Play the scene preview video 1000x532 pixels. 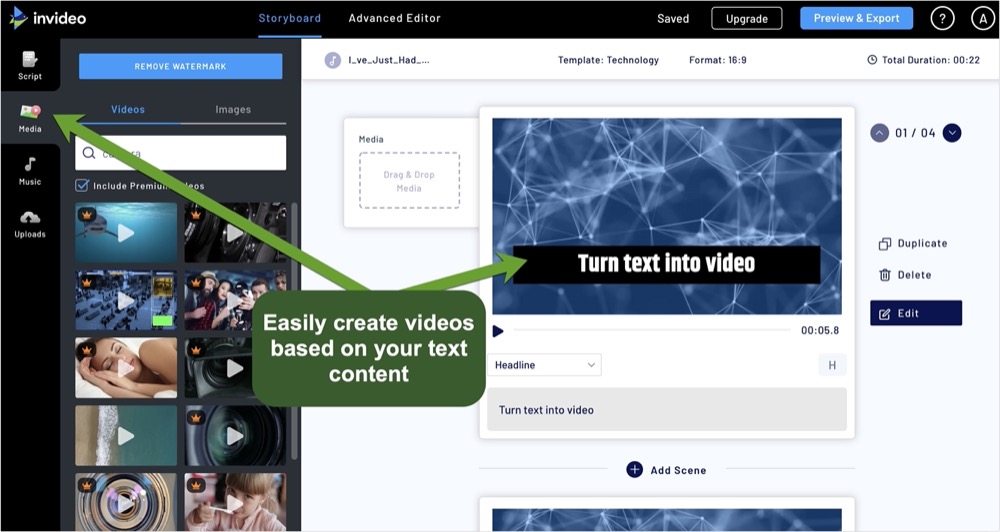coord(498,331)
